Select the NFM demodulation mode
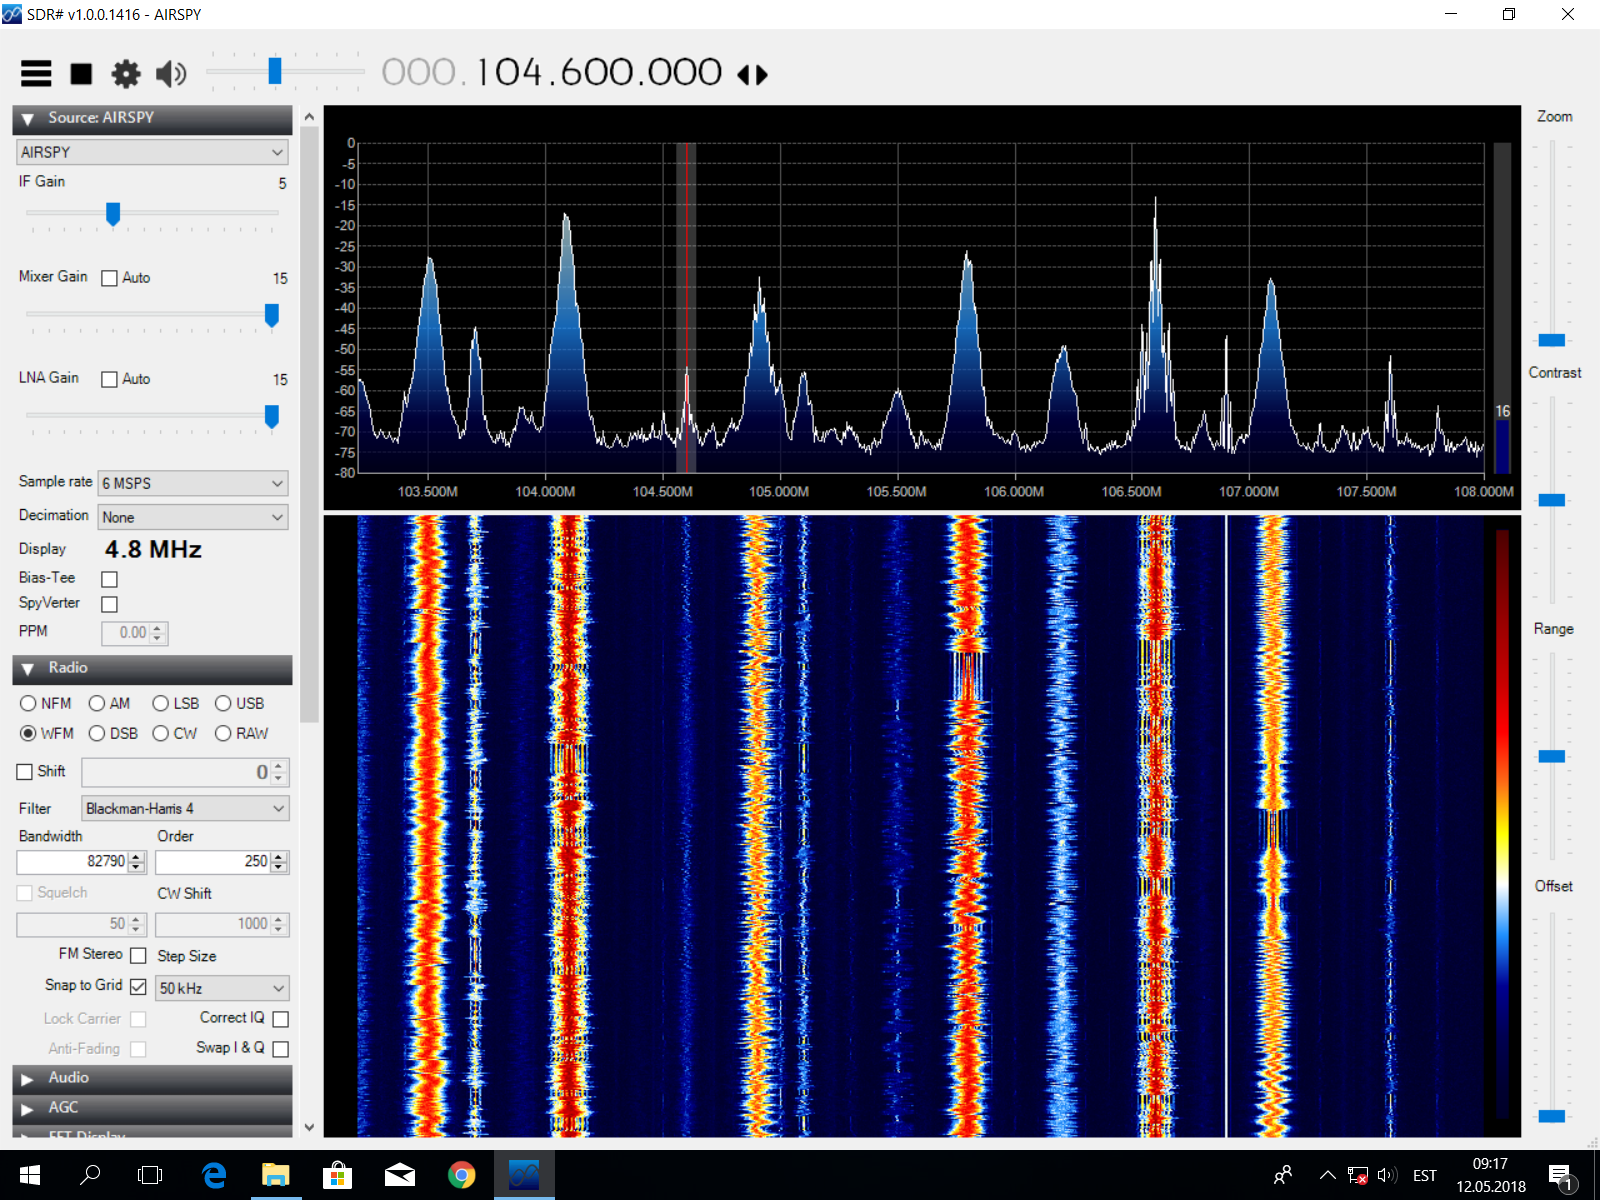Image resolution: width=1600 pixels, height=1200 pixels. (x=29, y=704)
